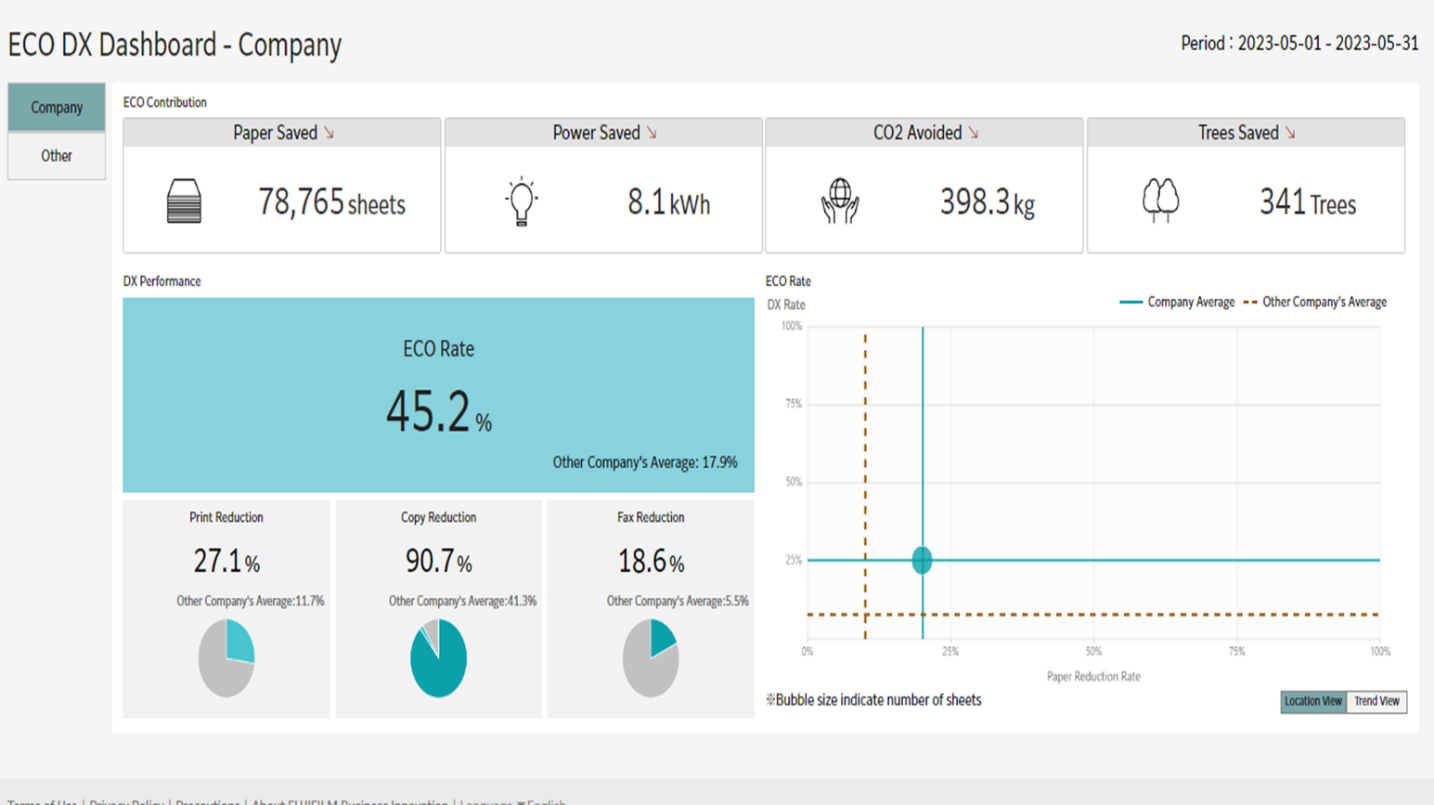Image resolution: width=1434 pixels, height=805 pixels.
Task: Click the down-trend arrow next to Paper Saved
Action: (x=329, y=133)
